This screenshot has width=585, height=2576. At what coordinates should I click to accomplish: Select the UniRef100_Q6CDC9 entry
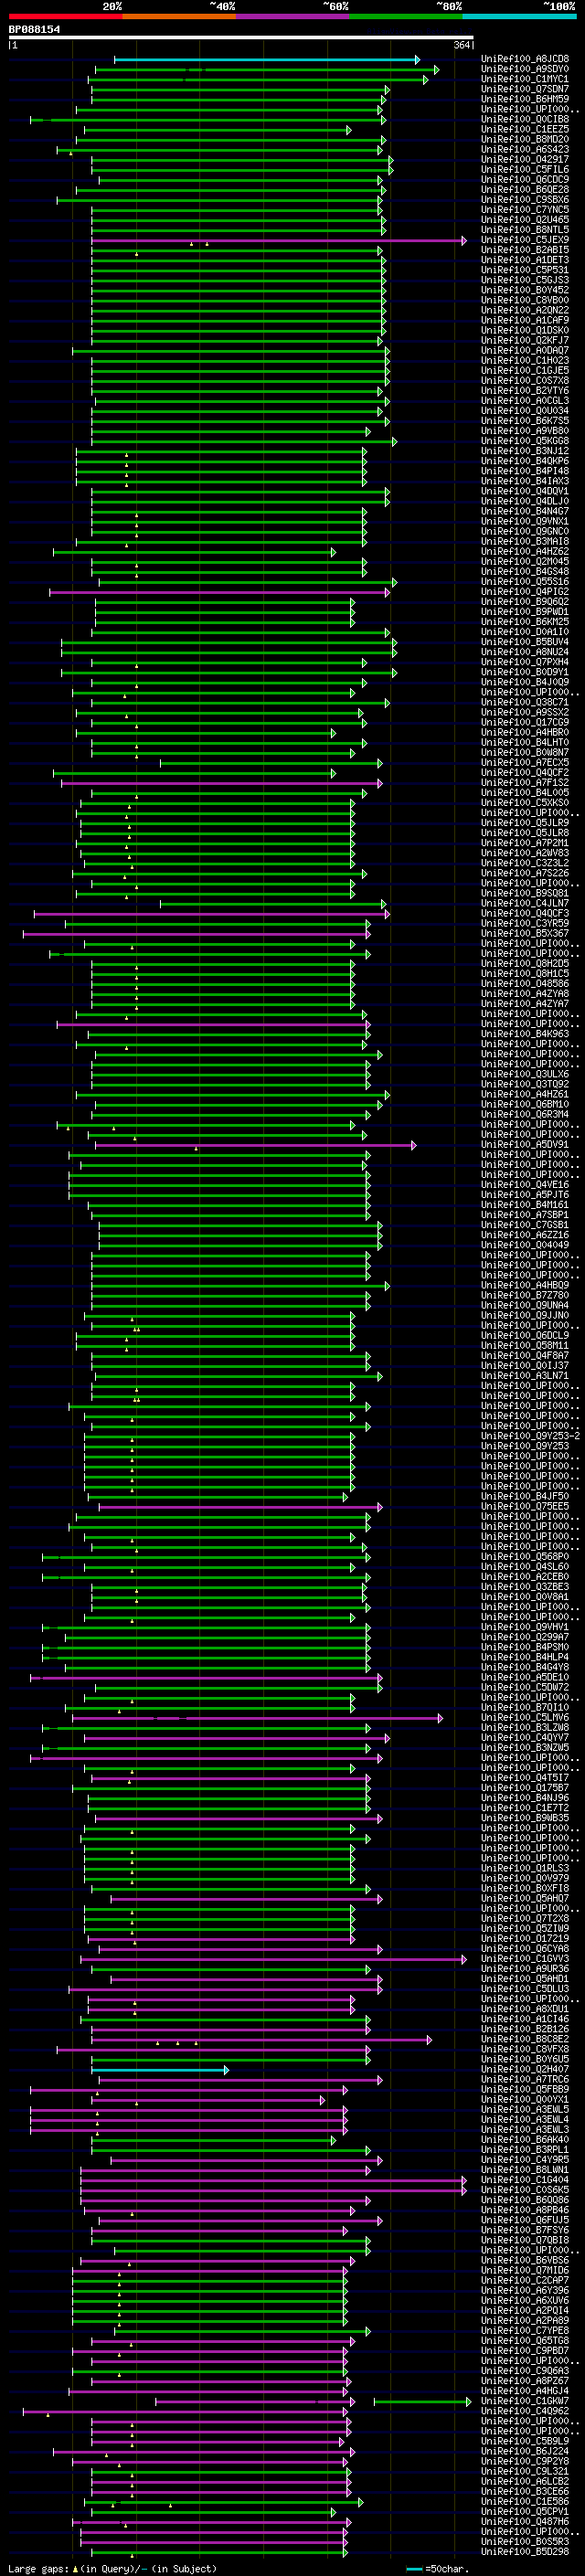[525, 180]
